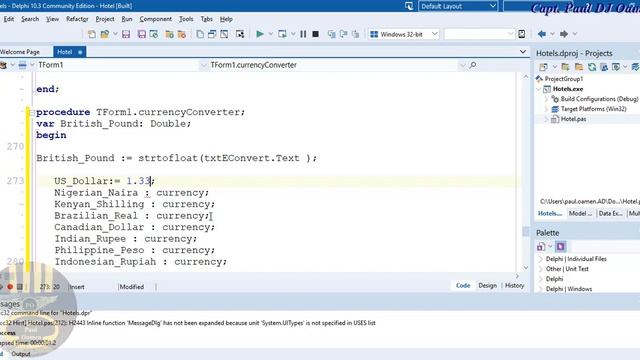Switch to the Output tab at bottom
This screenshot has height=360, width=640.
(21, 354)
